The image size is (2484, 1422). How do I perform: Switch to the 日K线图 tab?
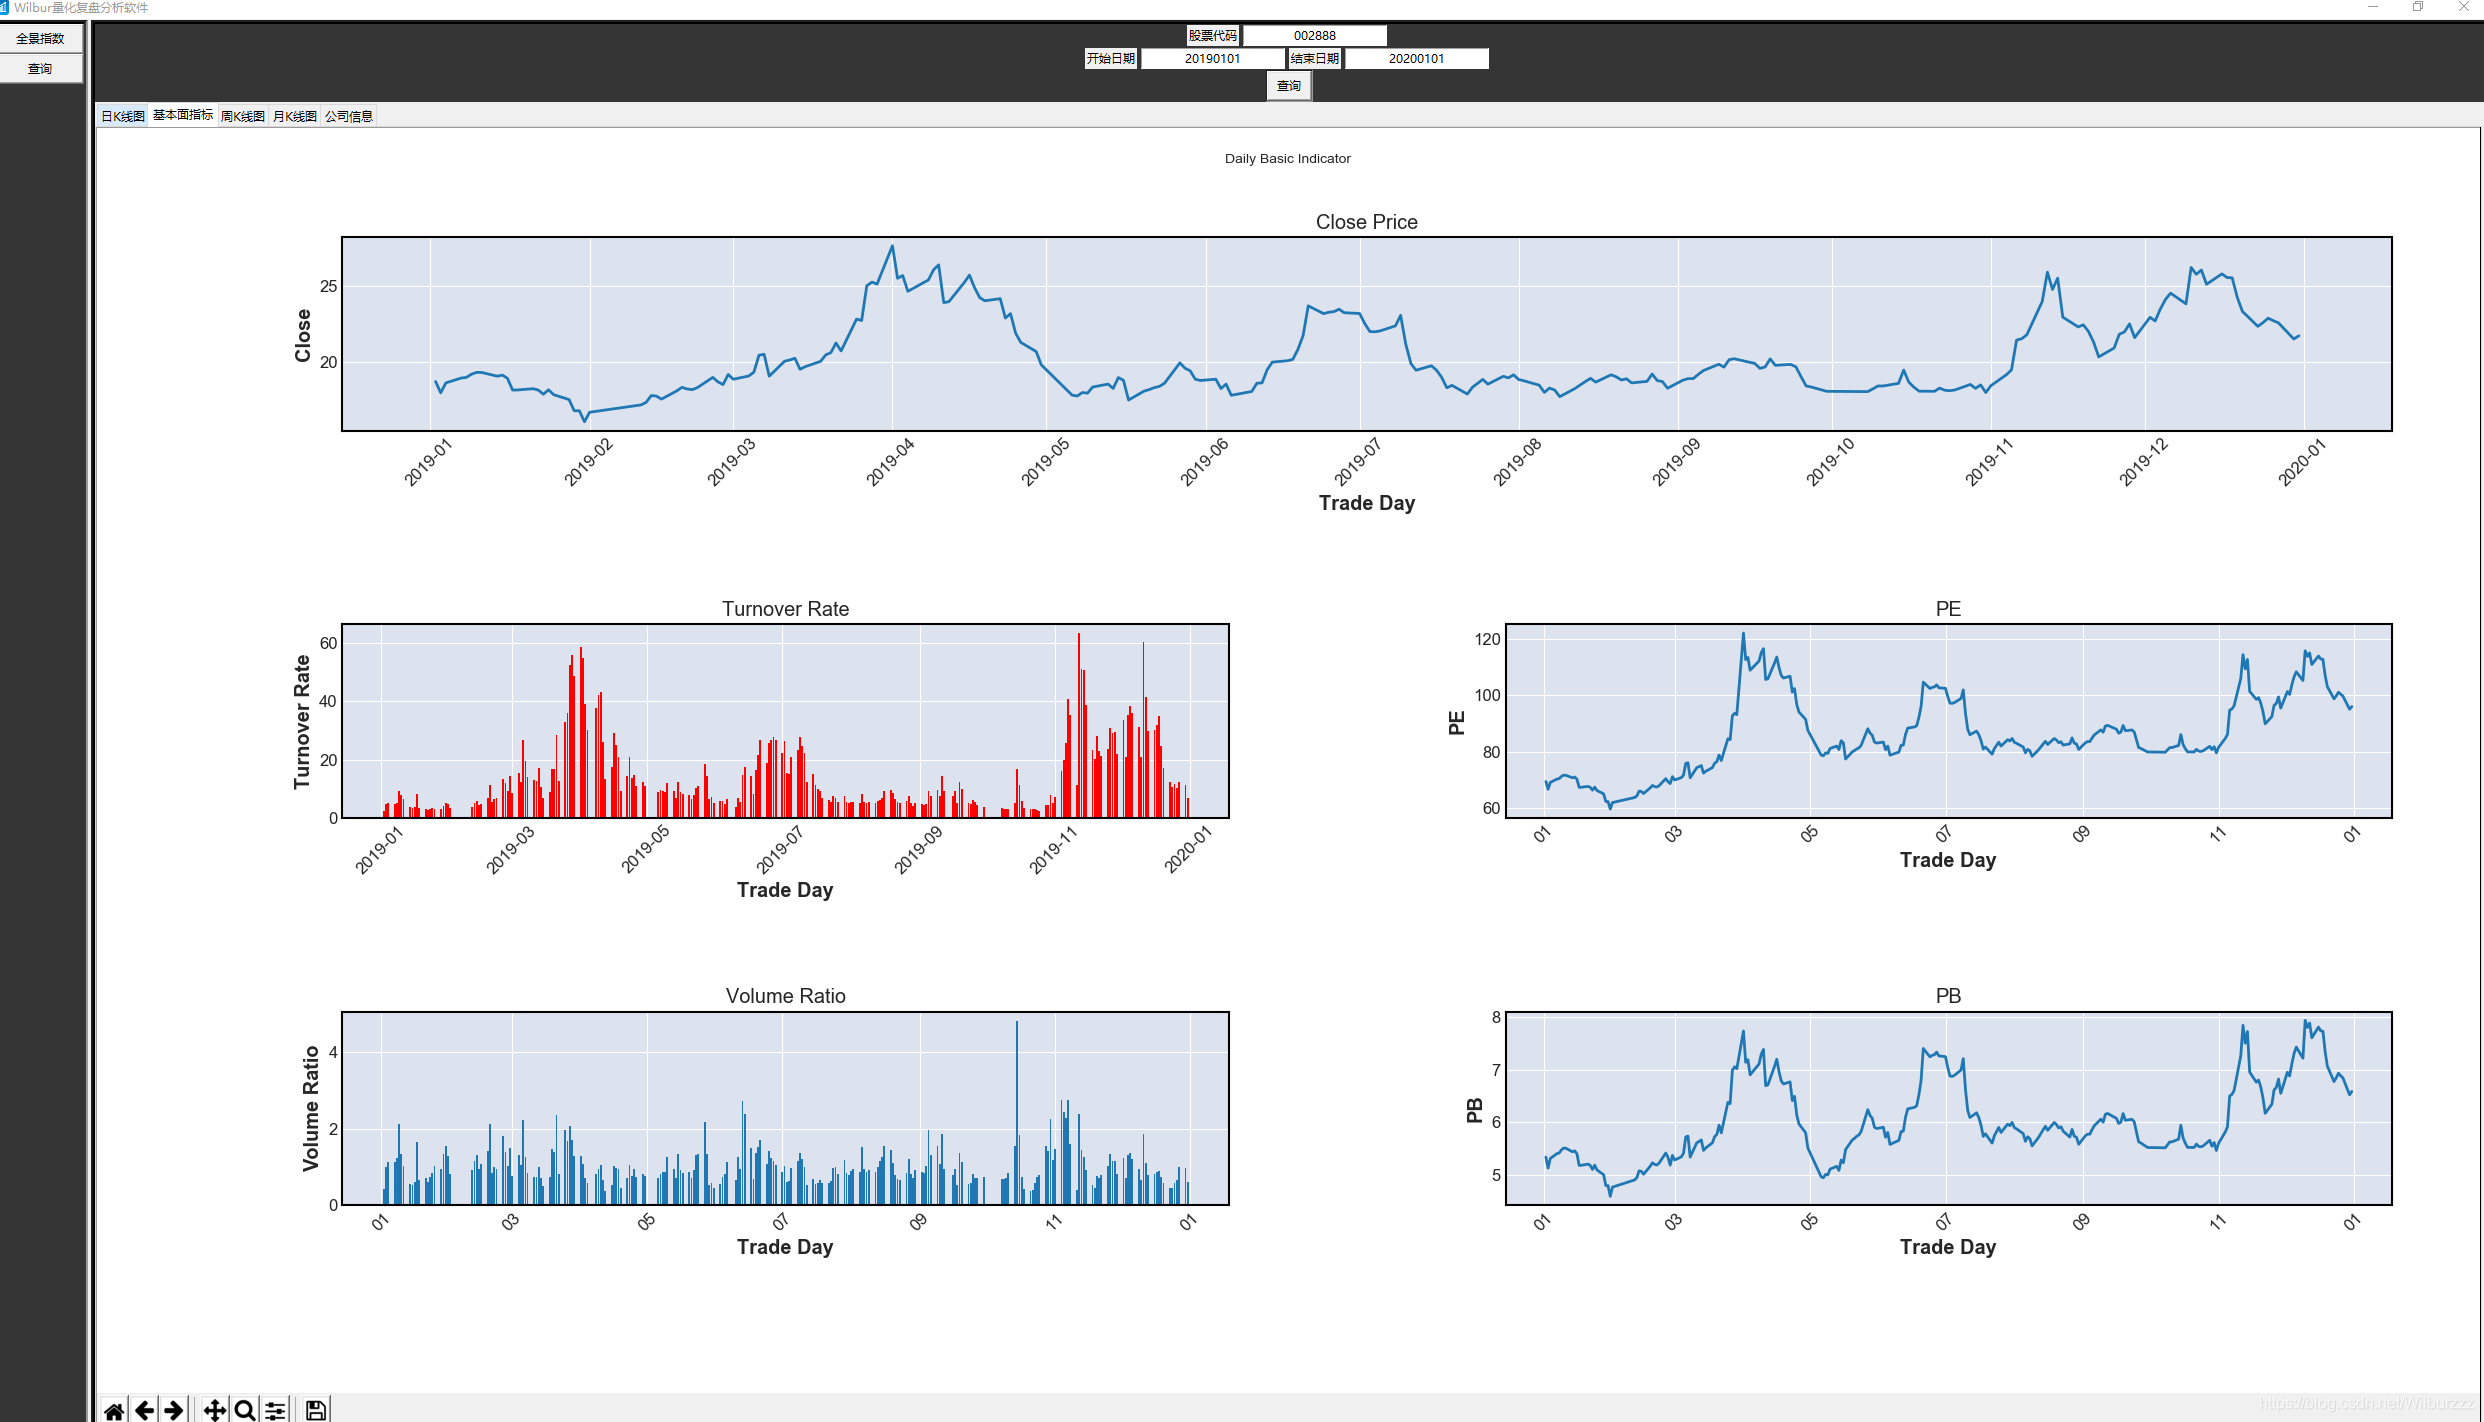pos(123,116)
